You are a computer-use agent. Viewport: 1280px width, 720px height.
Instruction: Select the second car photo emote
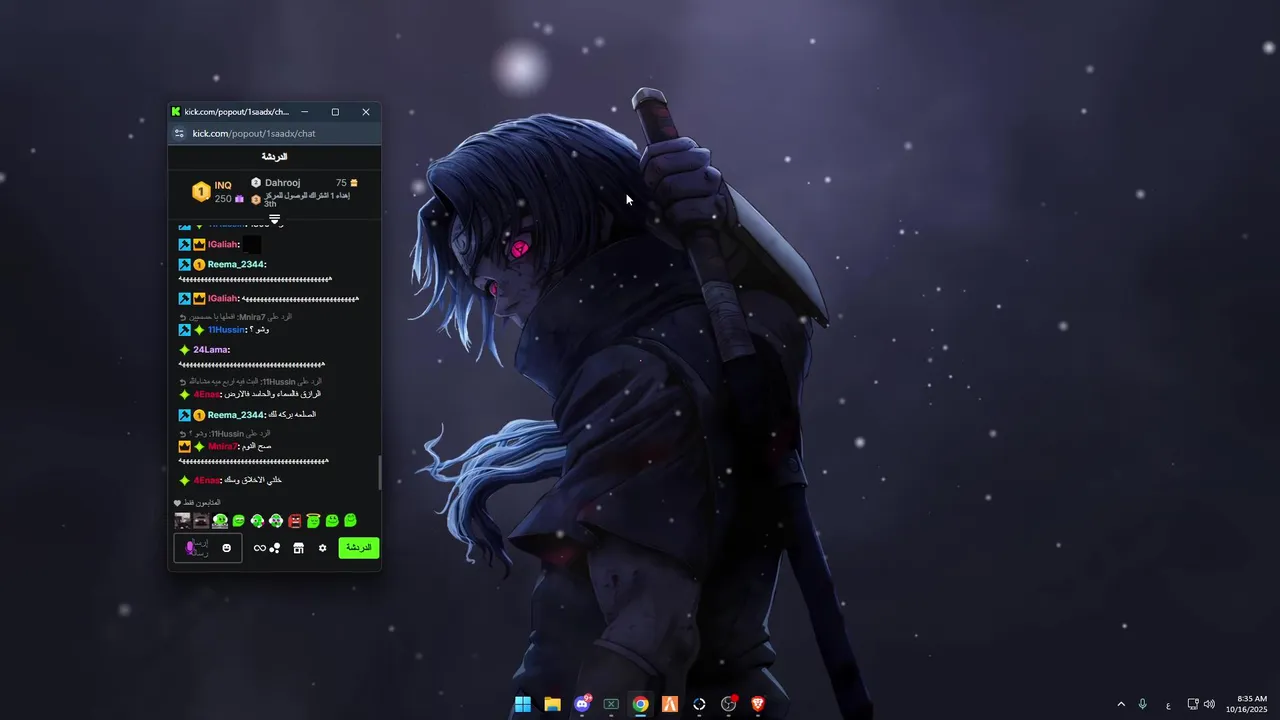[201, 521]
